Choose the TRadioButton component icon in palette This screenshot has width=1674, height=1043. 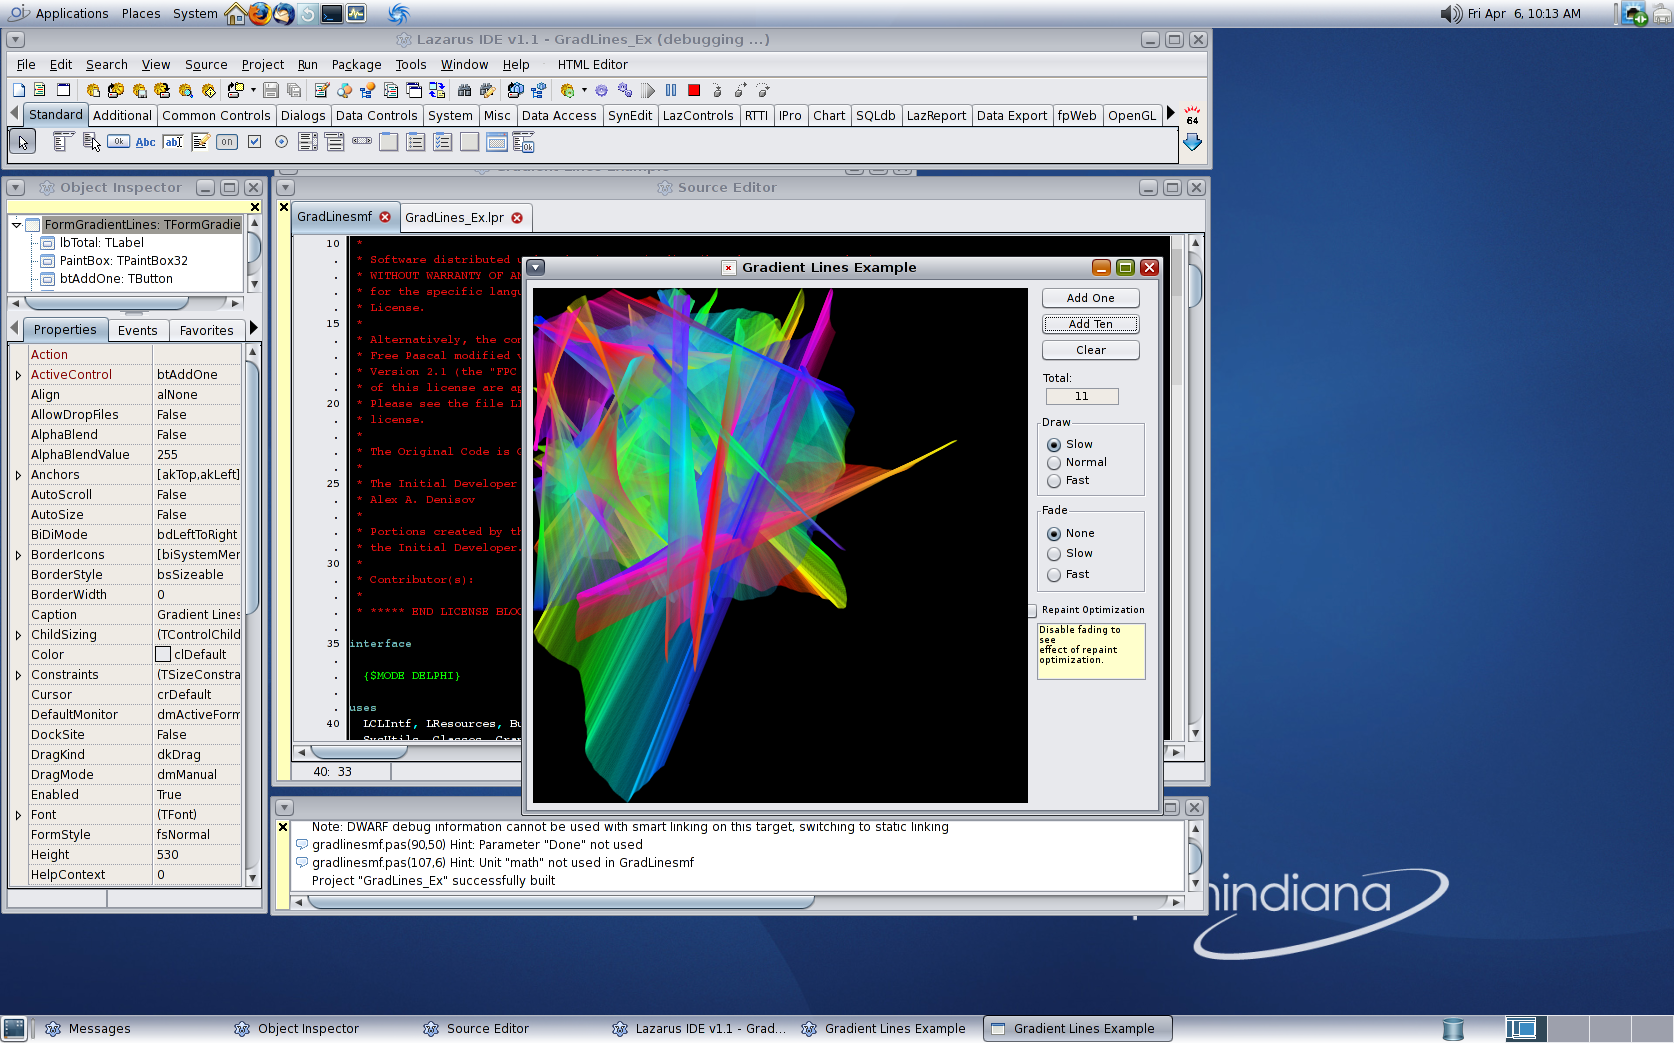click(281, 142)
